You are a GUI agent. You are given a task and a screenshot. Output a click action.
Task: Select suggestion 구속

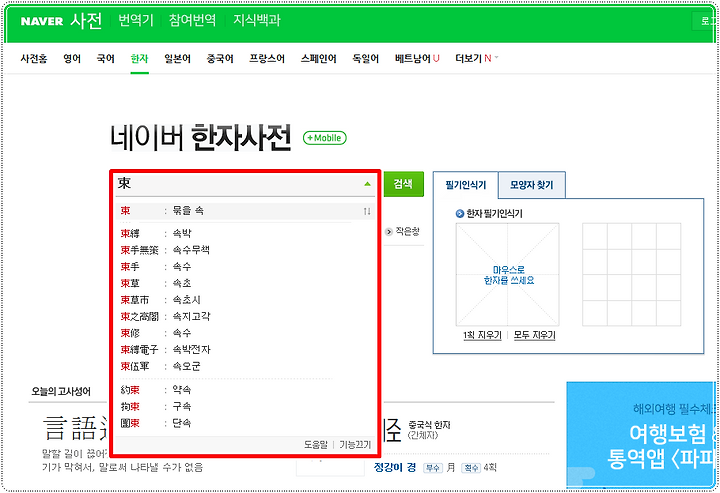coord(245,407)
